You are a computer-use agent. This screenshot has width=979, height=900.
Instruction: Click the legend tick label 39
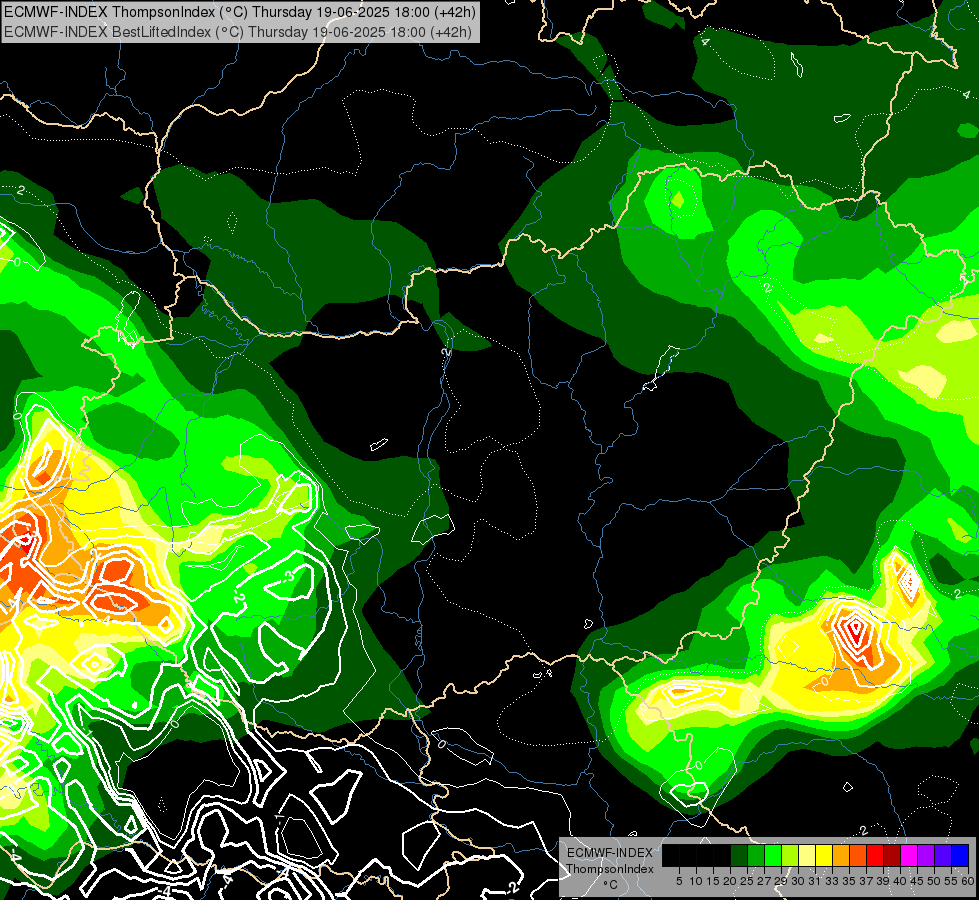tap(883, 881)
